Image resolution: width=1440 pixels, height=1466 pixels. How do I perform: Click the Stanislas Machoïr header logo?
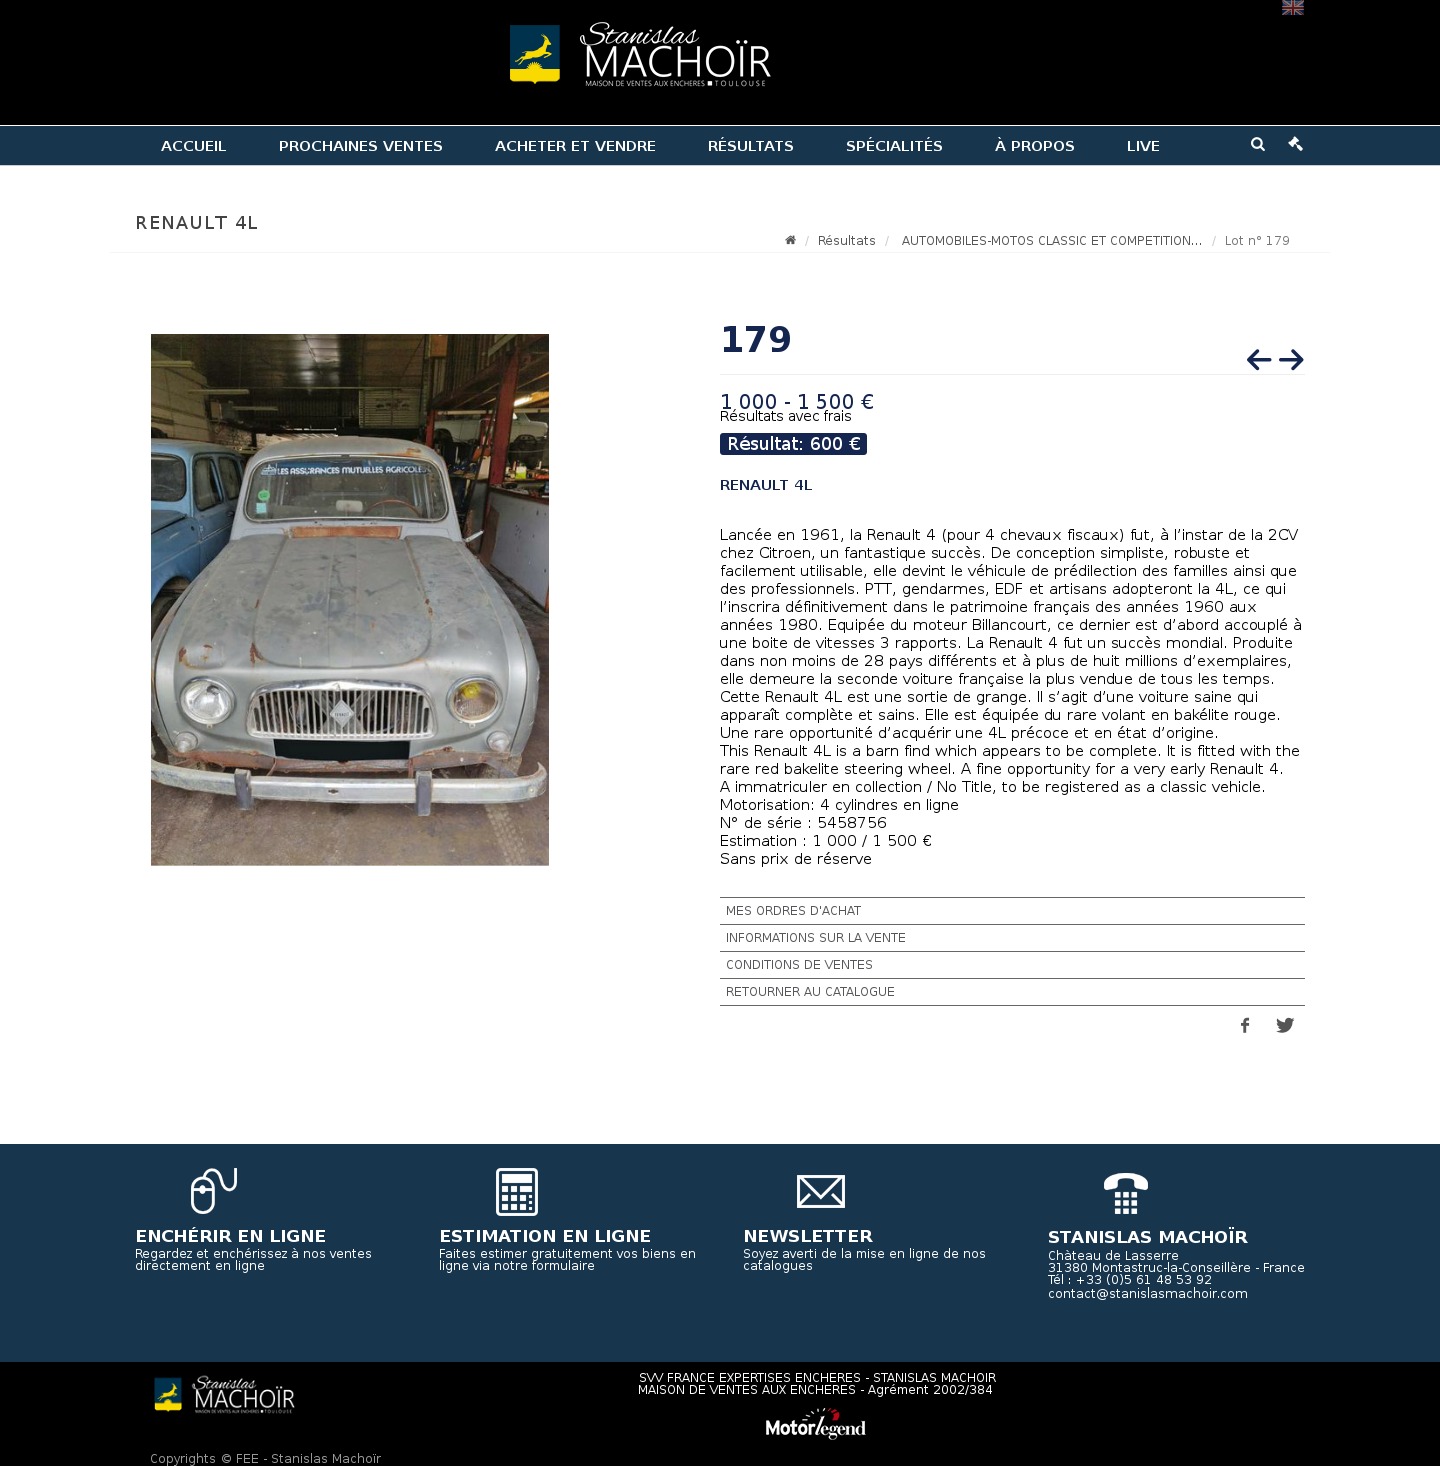[640, 55]
